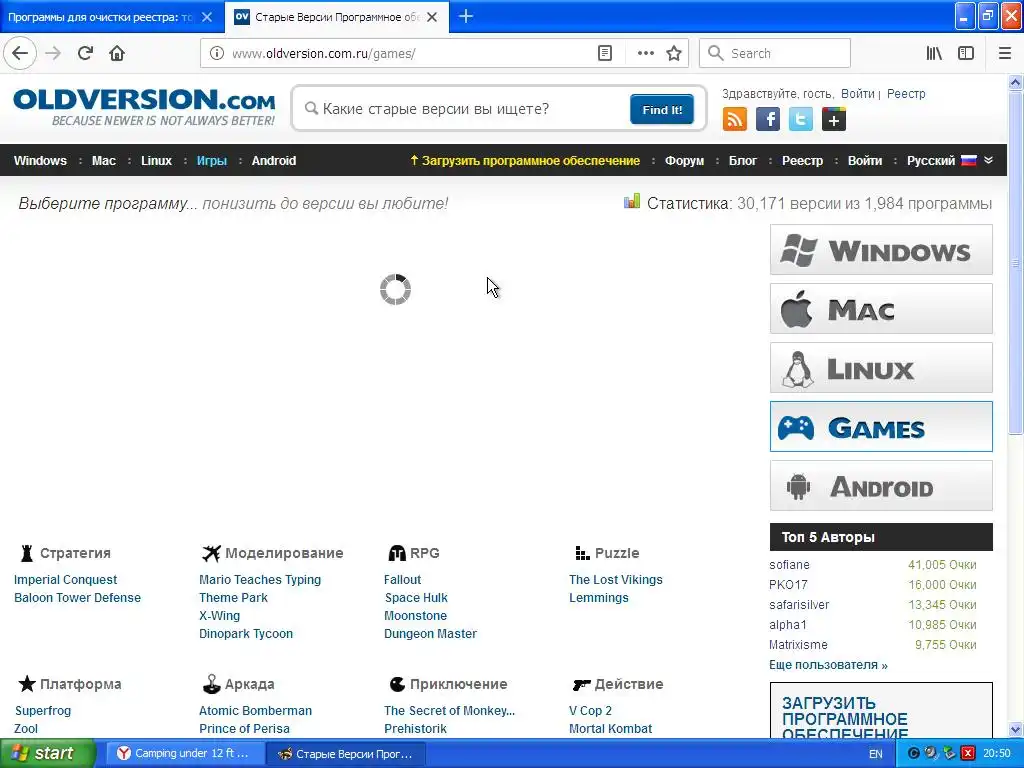This screenshot has width=1024, height=768.
Task: Open the Lemmings game link
Action: (x=598, y=598)
